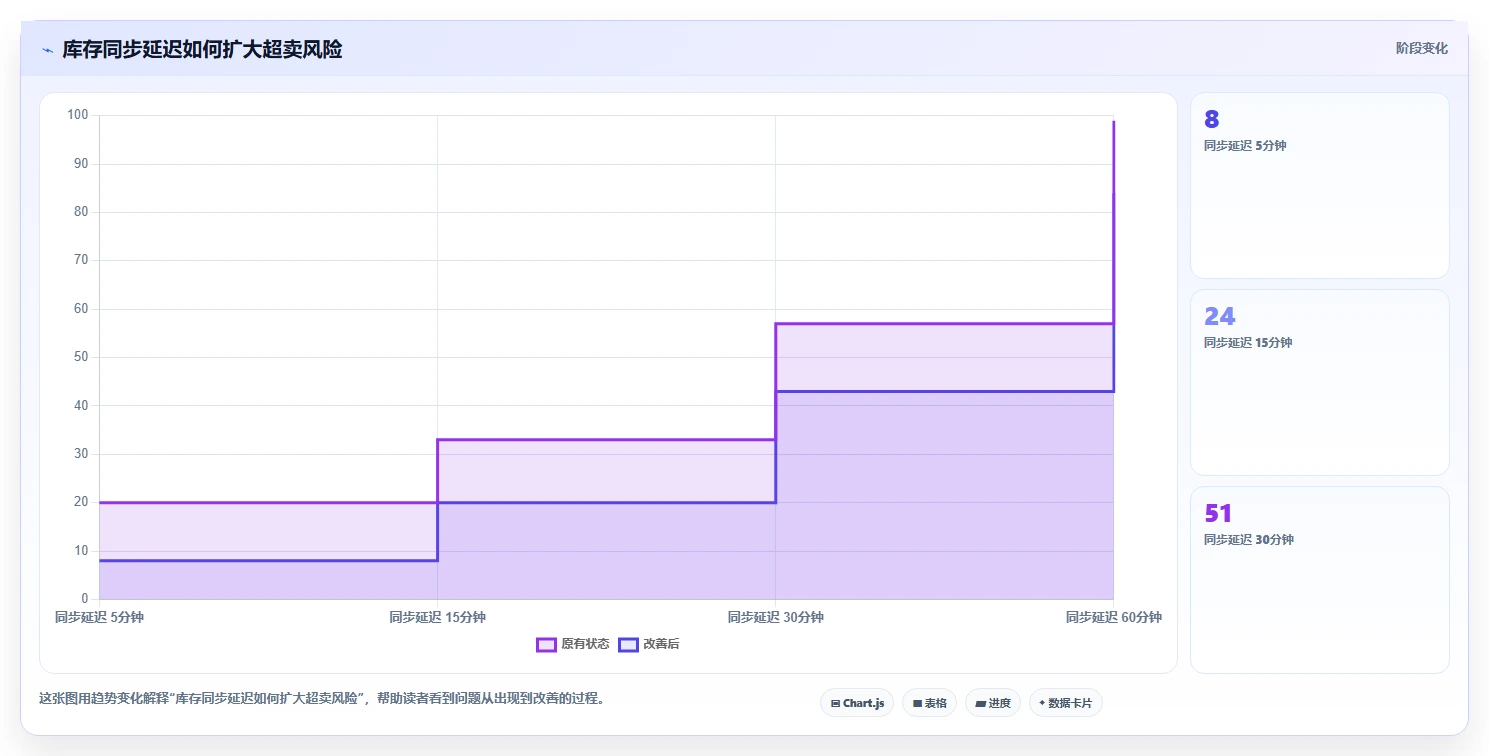Click the chart description text below the chart
Viewport: 1489px width, 756px height.
click(x=321, y=698)
